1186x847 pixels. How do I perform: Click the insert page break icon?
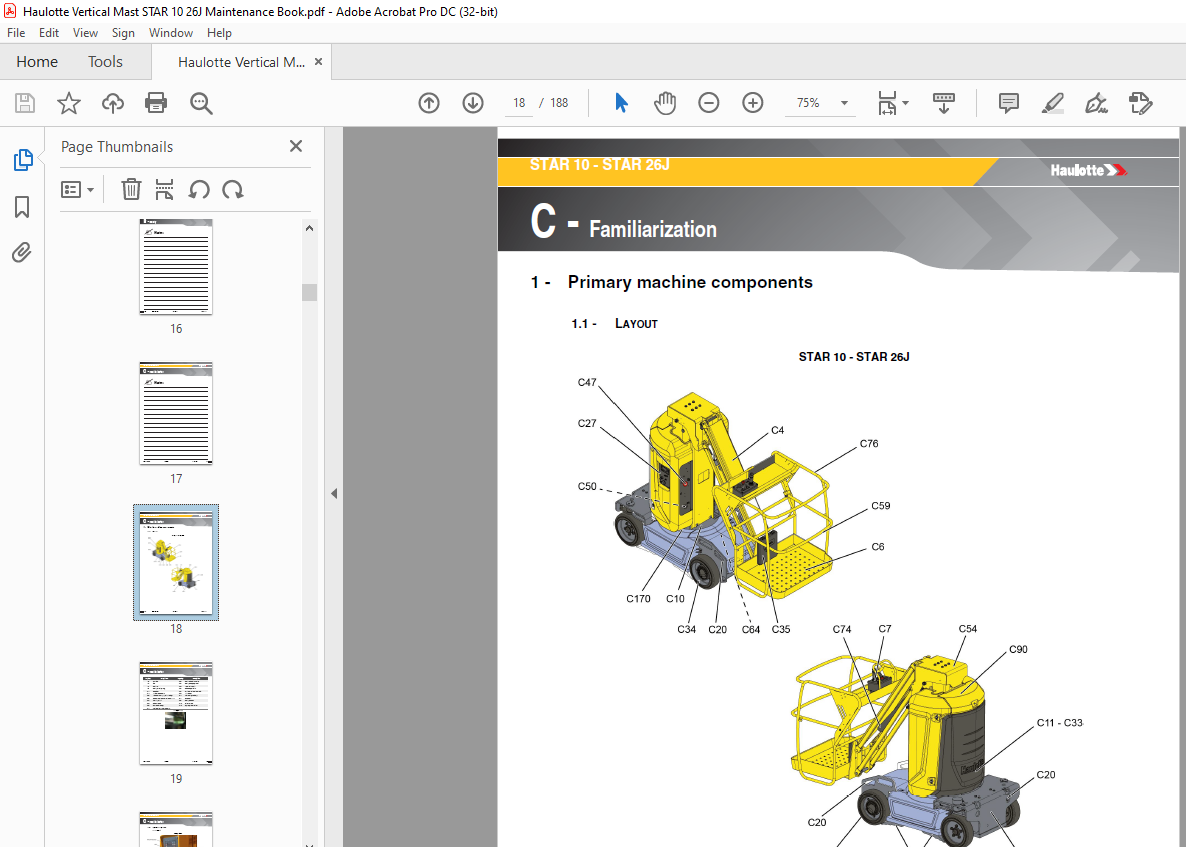coord(164,189)
